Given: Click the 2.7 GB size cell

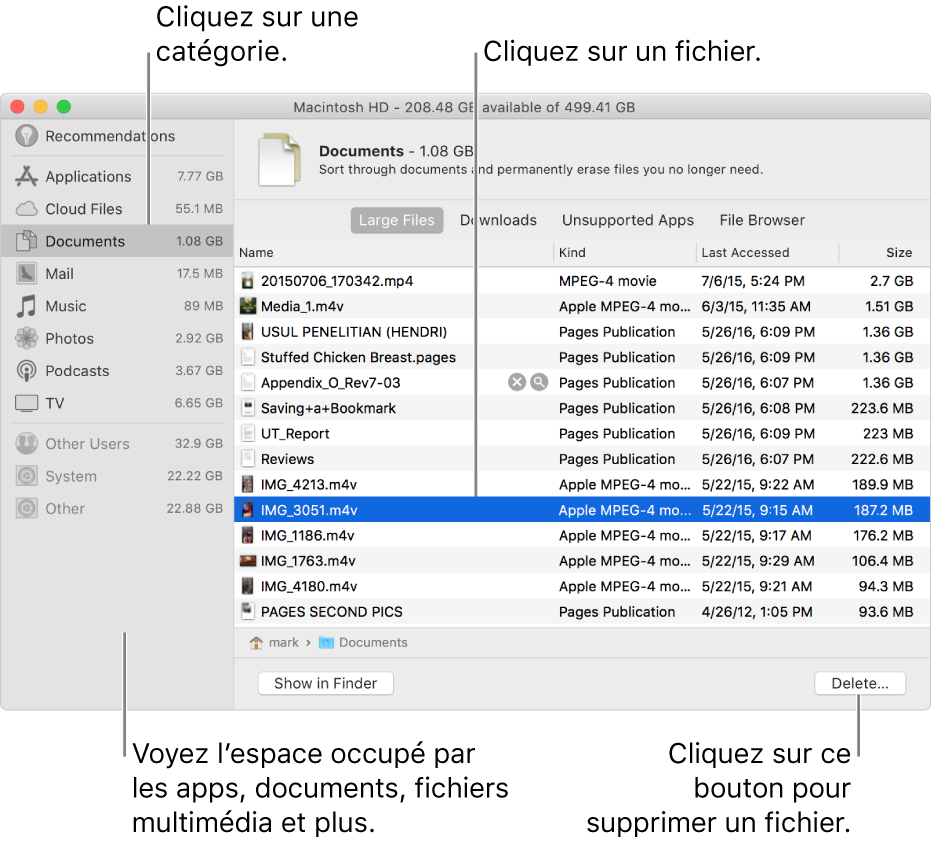Looking at the screenshot, I should [x=891, y=281].
